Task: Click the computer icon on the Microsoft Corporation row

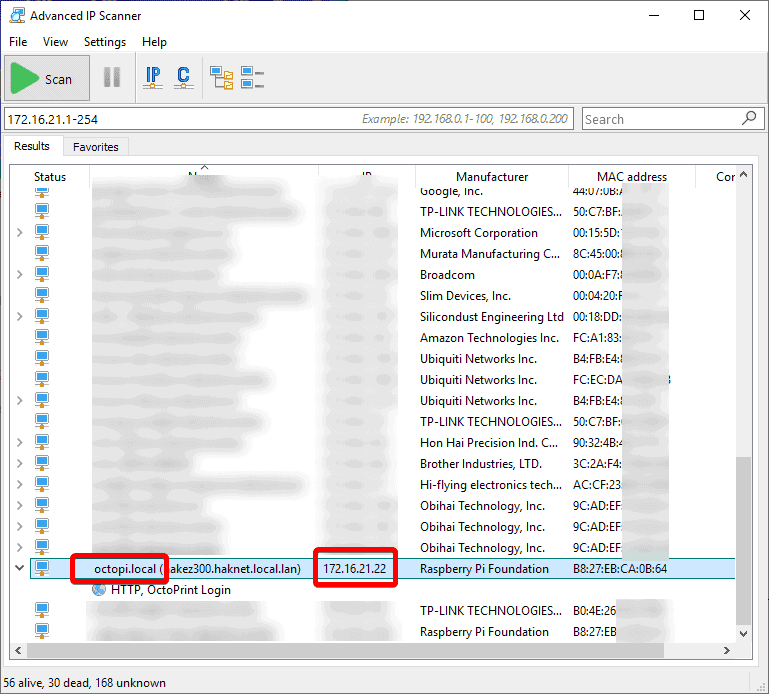Action: (42, 232)
